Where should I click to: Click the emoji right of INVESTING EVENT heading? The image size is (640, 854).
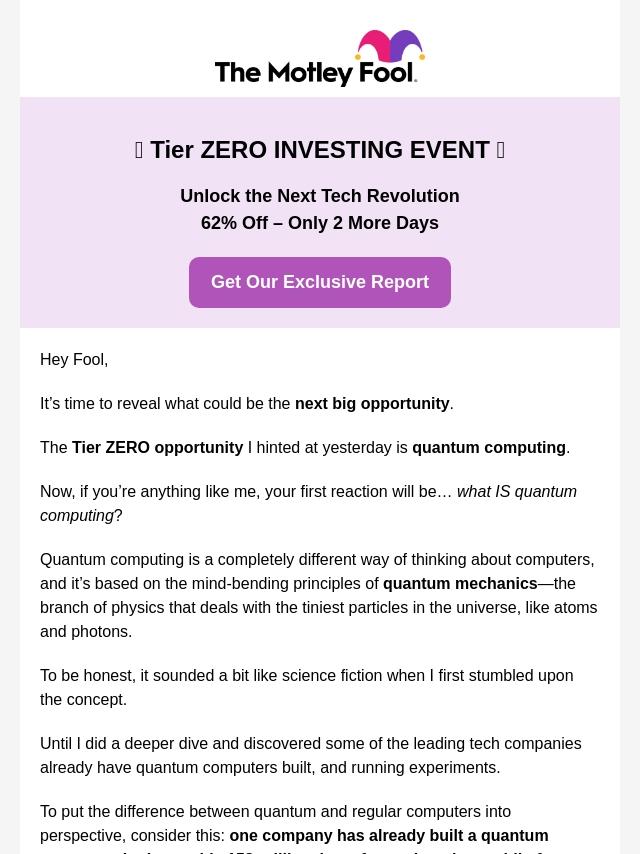point(500,150)
